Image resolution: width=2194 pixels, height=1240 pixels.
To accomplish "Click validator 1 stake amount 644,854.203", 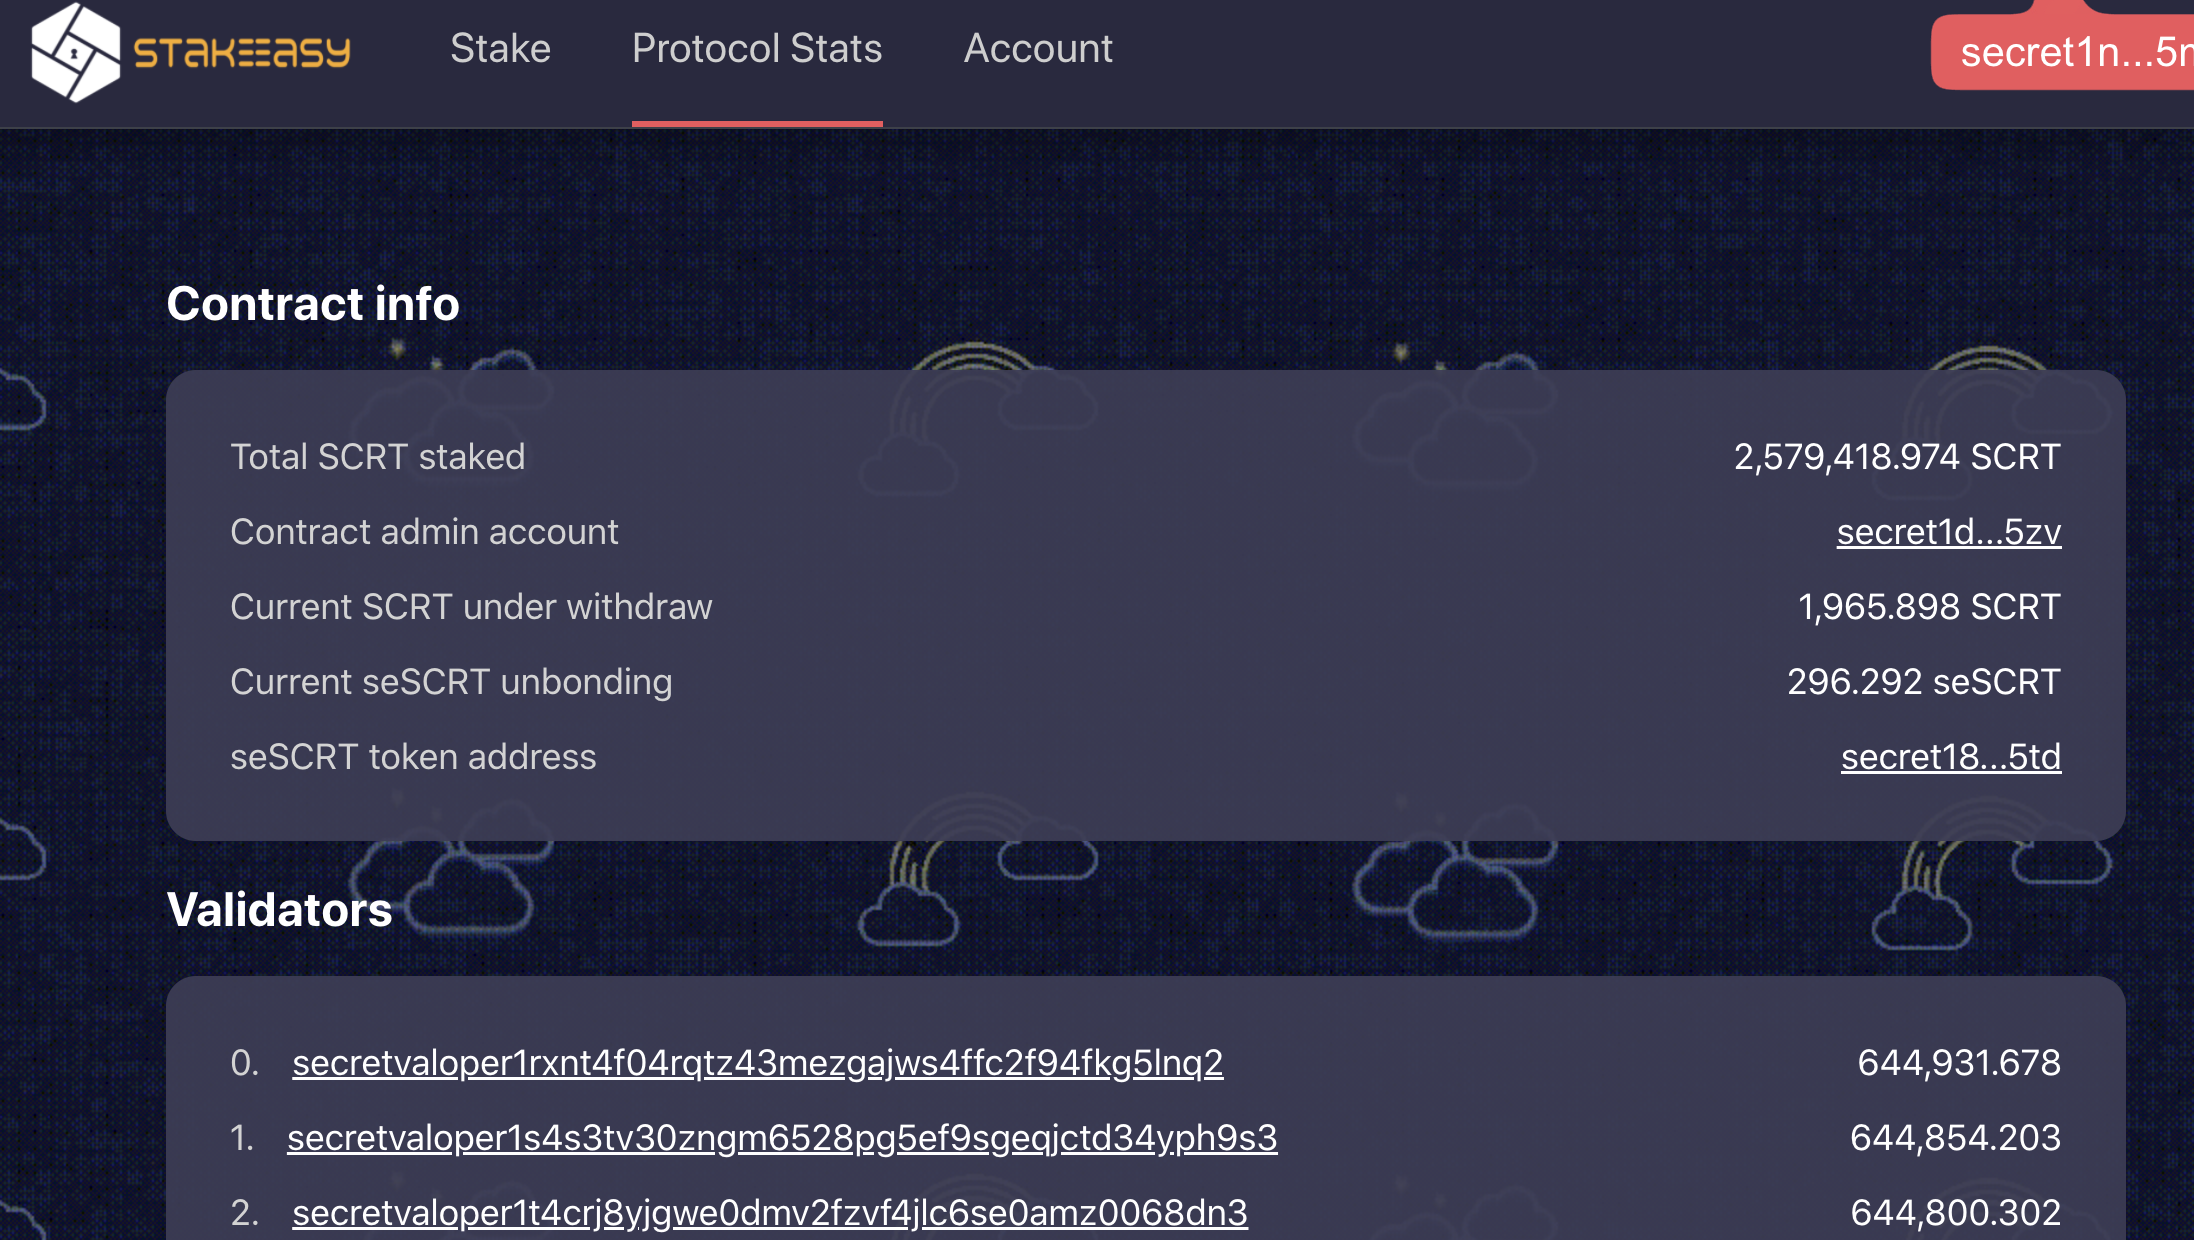I will (1955, 1137).
